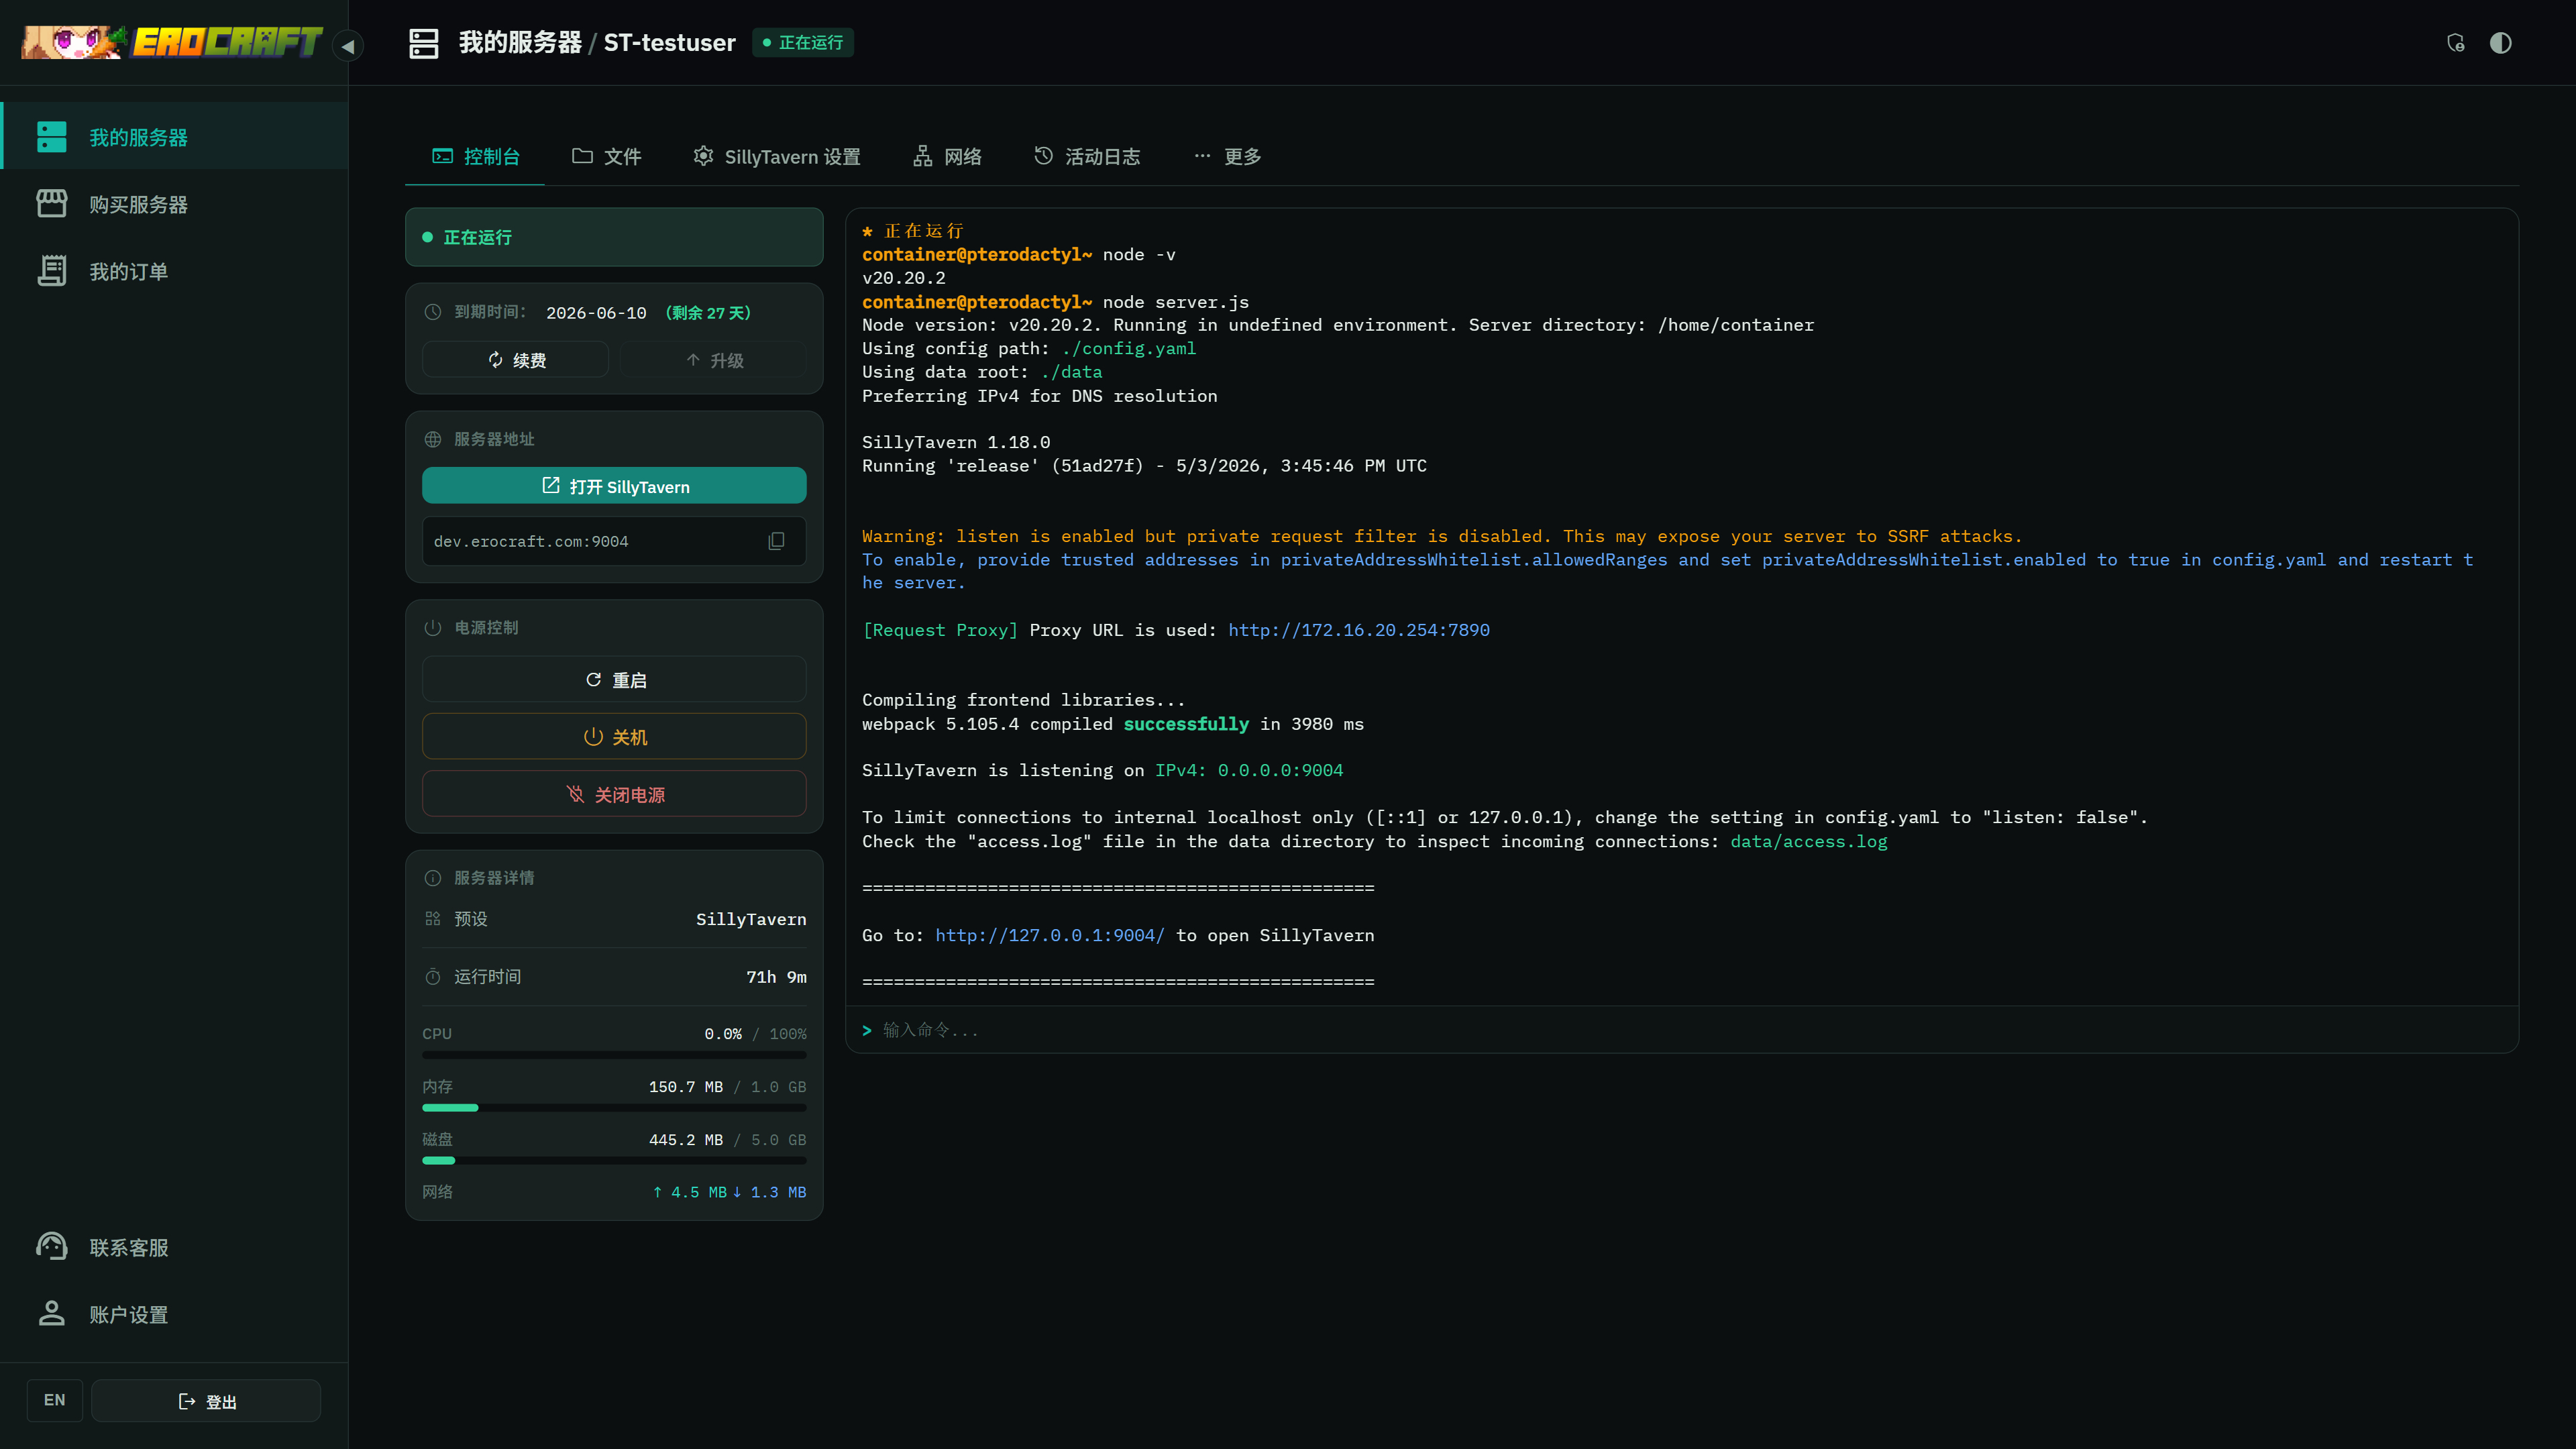Image resolution: width=2576 pixels, height=1449 pixels.
Task: Click the 内存 memory usage bar
Action: tap(614, 1108)
